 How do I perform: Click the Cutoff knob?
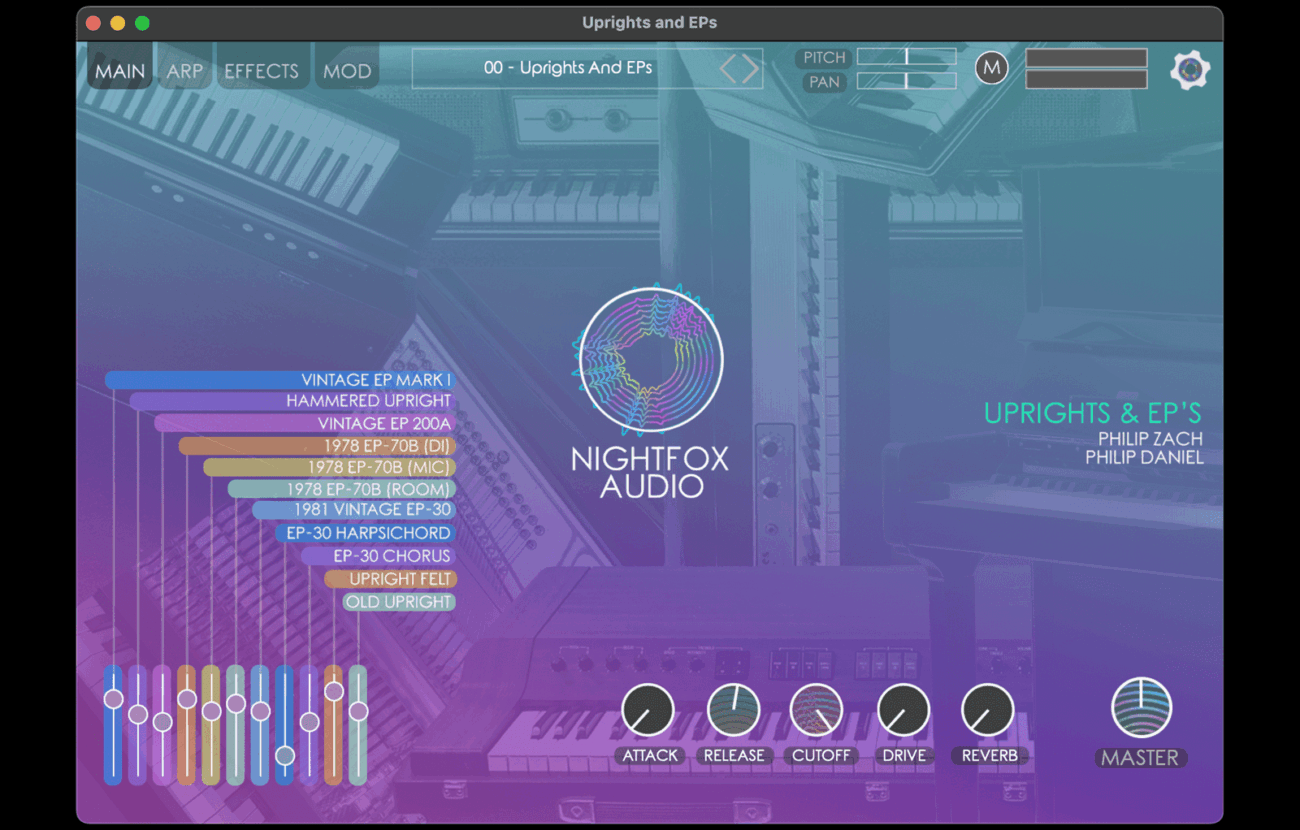pos(817,710)
